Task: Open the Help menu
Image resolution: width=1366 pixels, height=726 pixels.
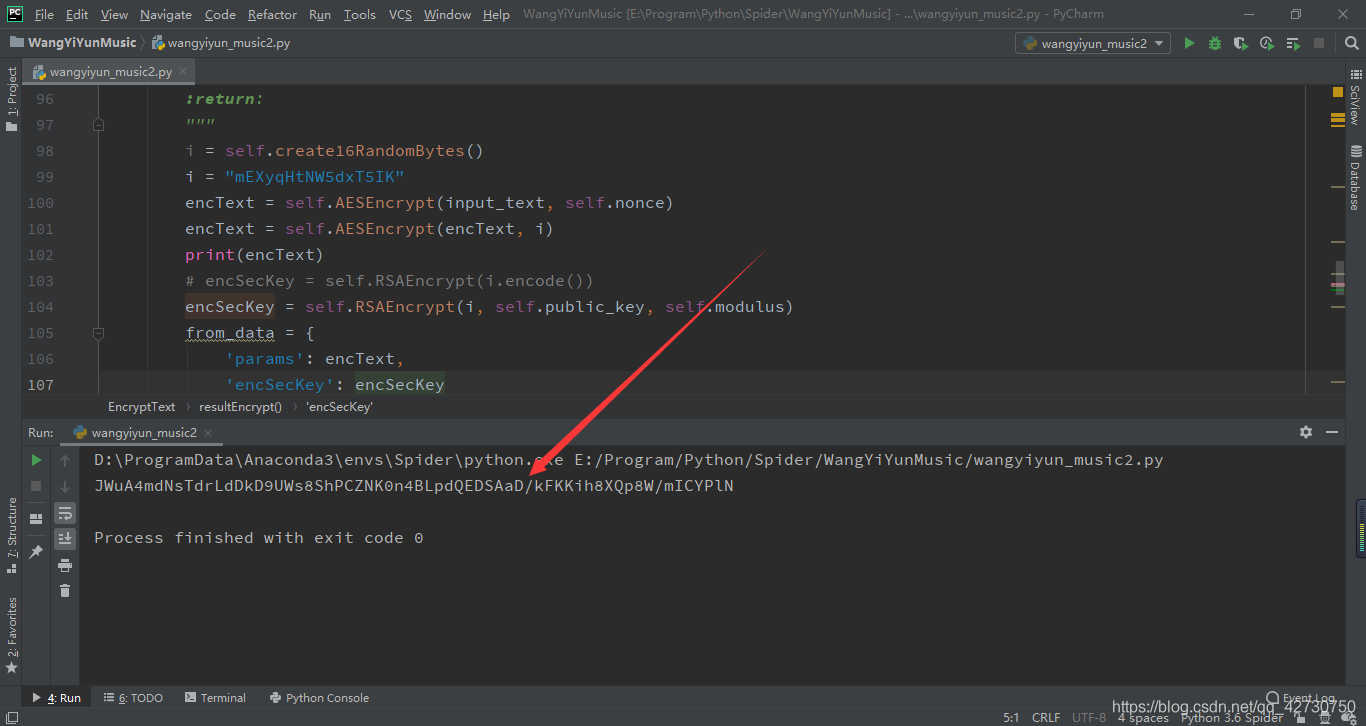Action: [x=496, y=14]
